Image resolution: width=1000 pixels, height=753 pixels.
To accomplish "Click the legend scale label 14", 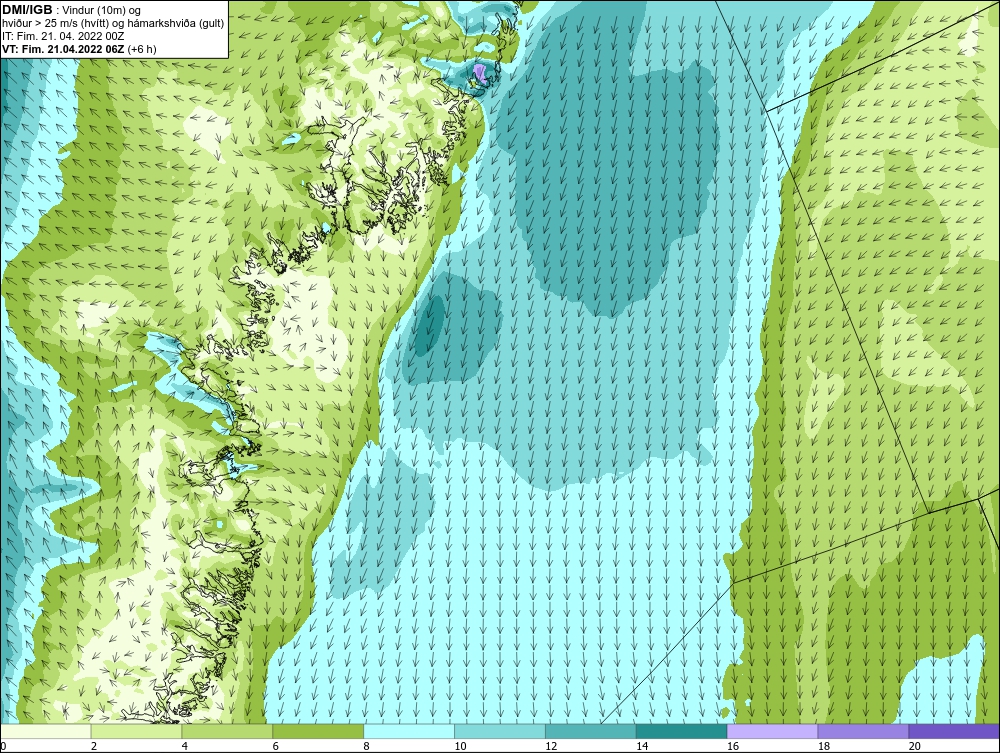I will 642,746.
